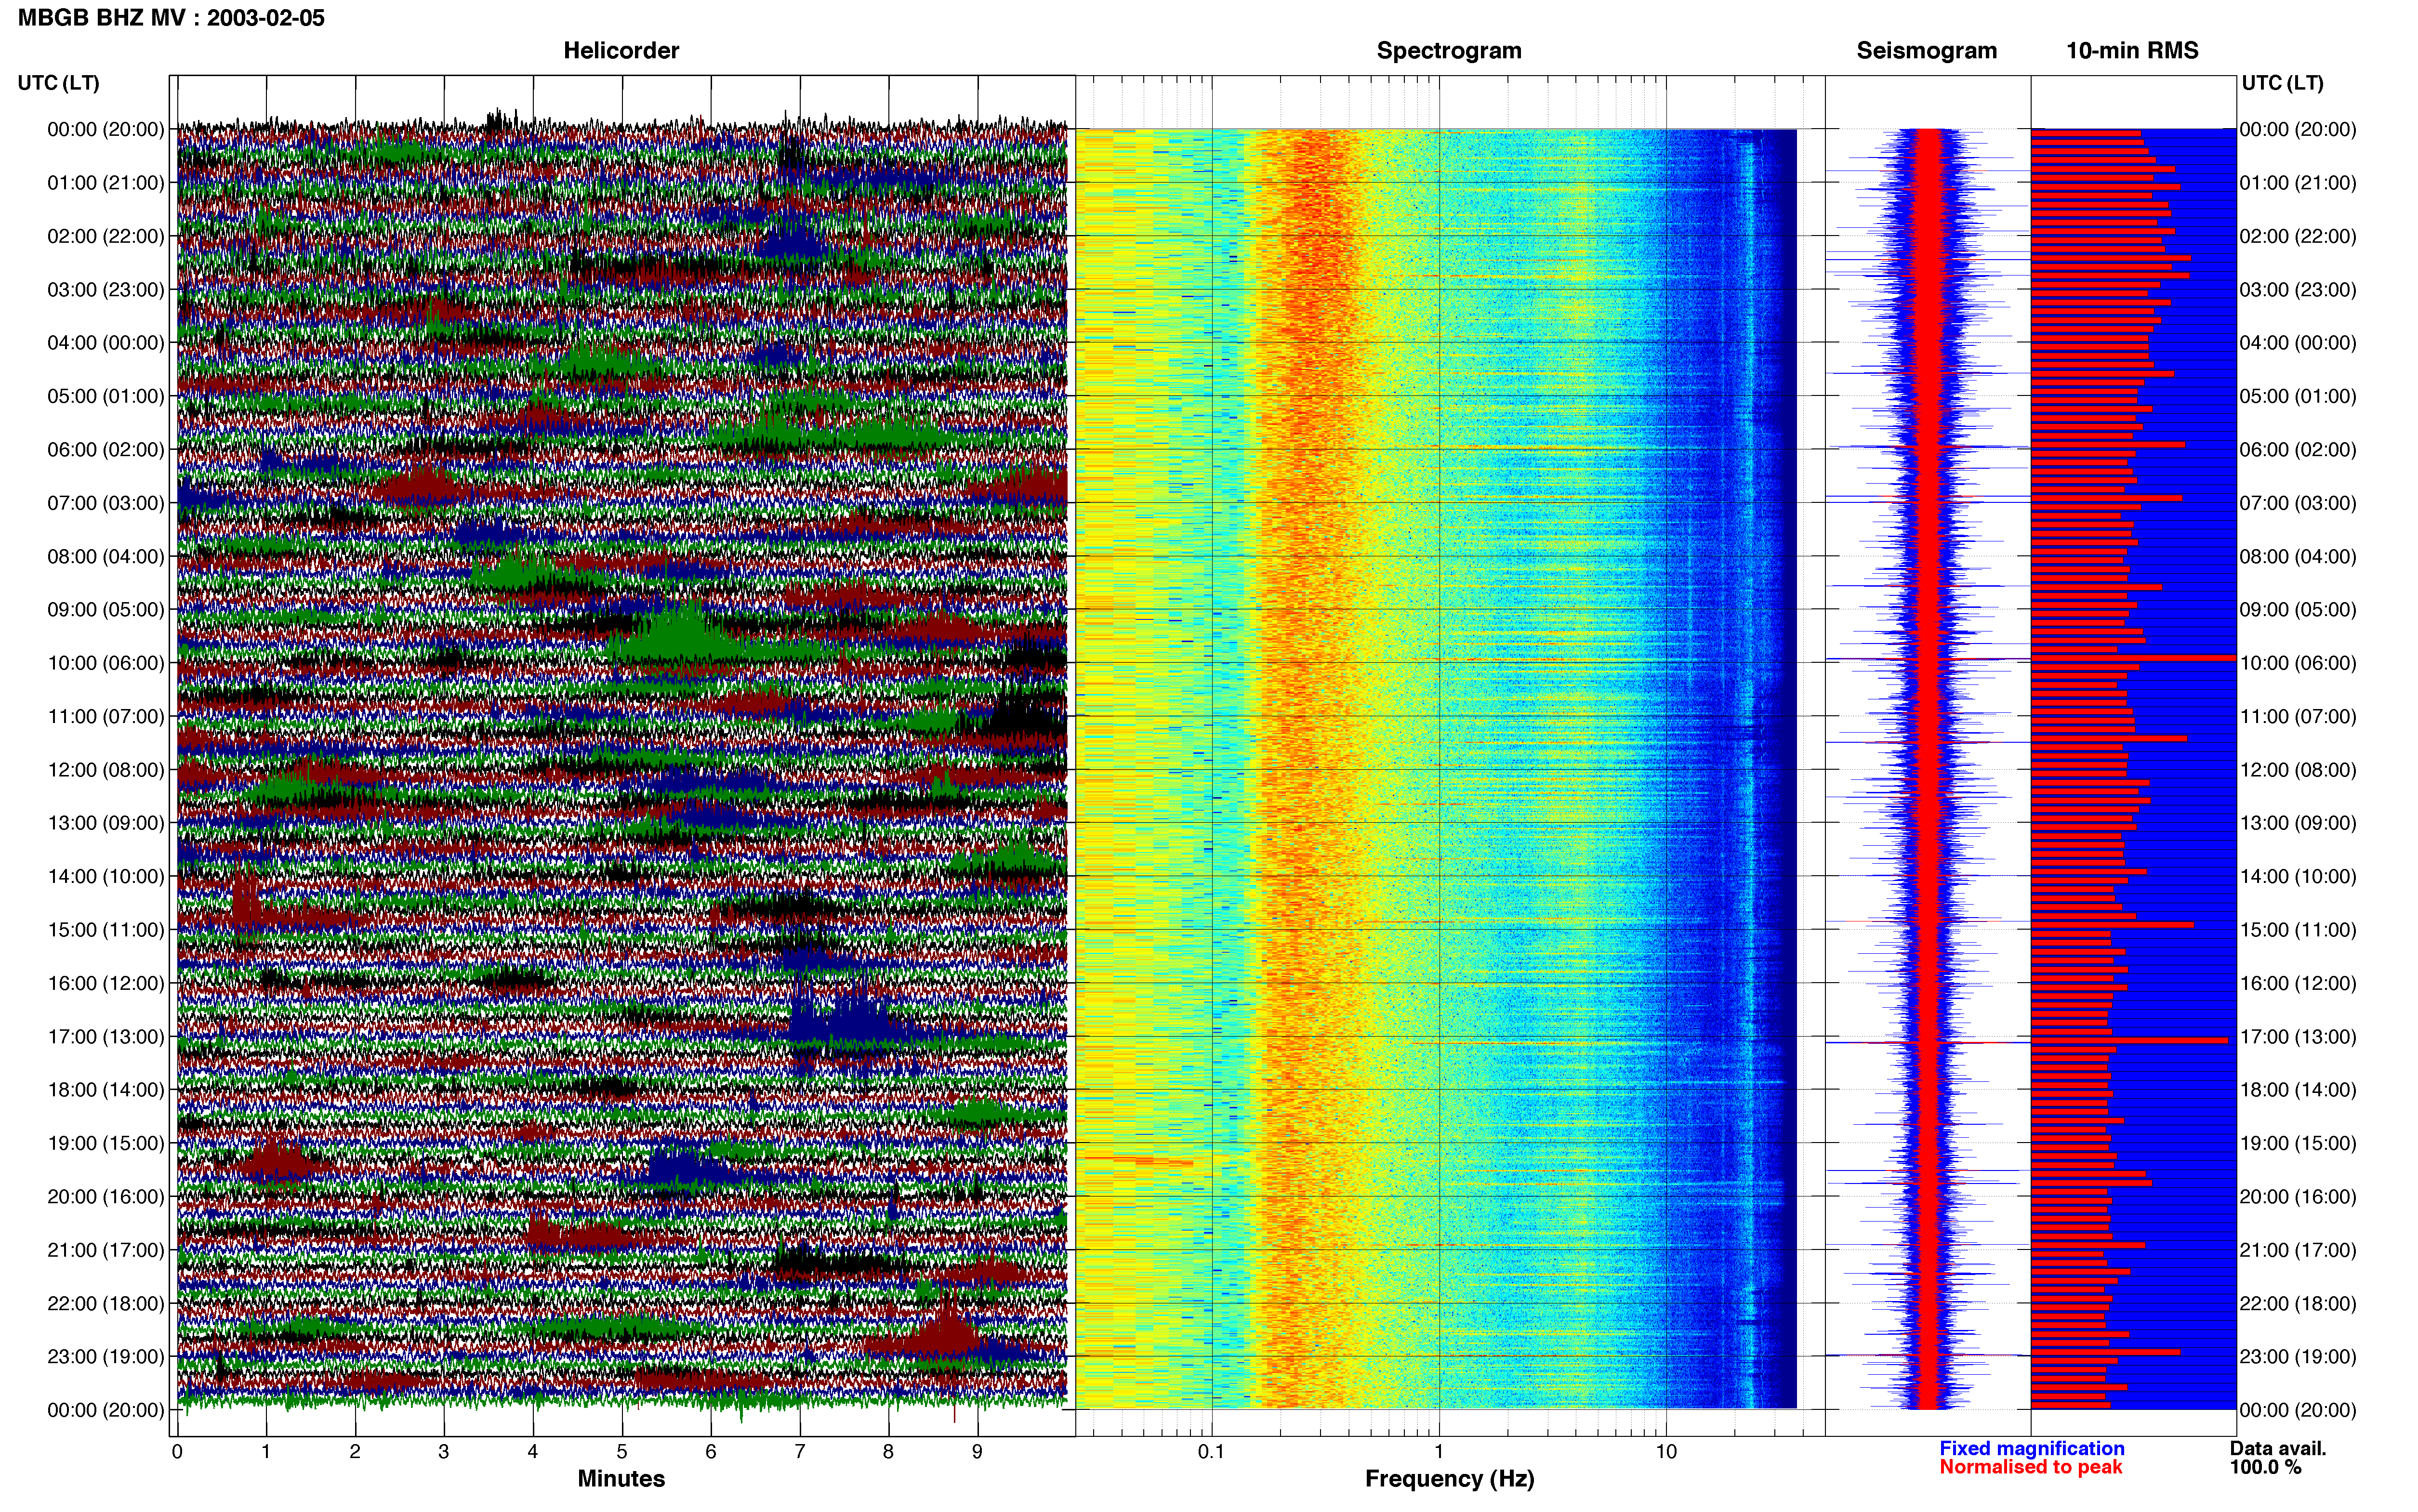This screenshot has height=1512, width=2418.
Task: Click left time label '19:00 (15:00)'
Action: tap(106, 1143)
